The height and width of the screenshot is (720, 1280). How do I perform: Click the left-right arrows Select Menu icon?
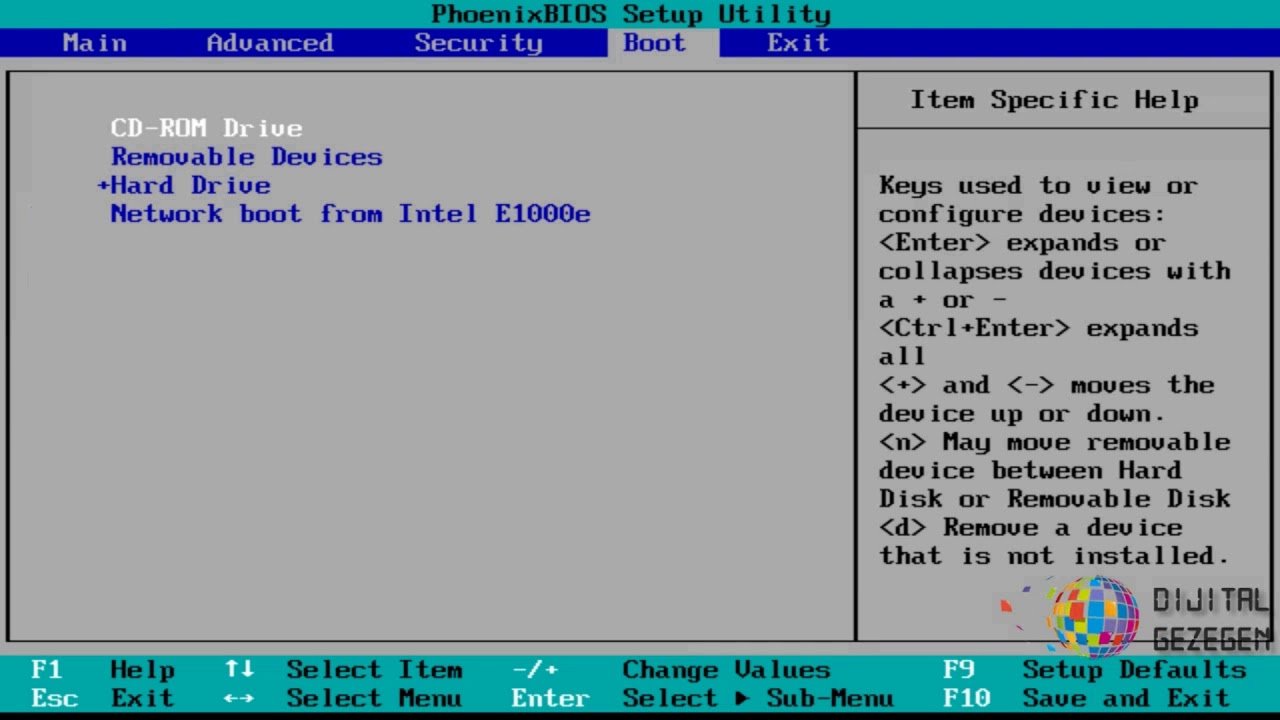[x=238, y=698]
